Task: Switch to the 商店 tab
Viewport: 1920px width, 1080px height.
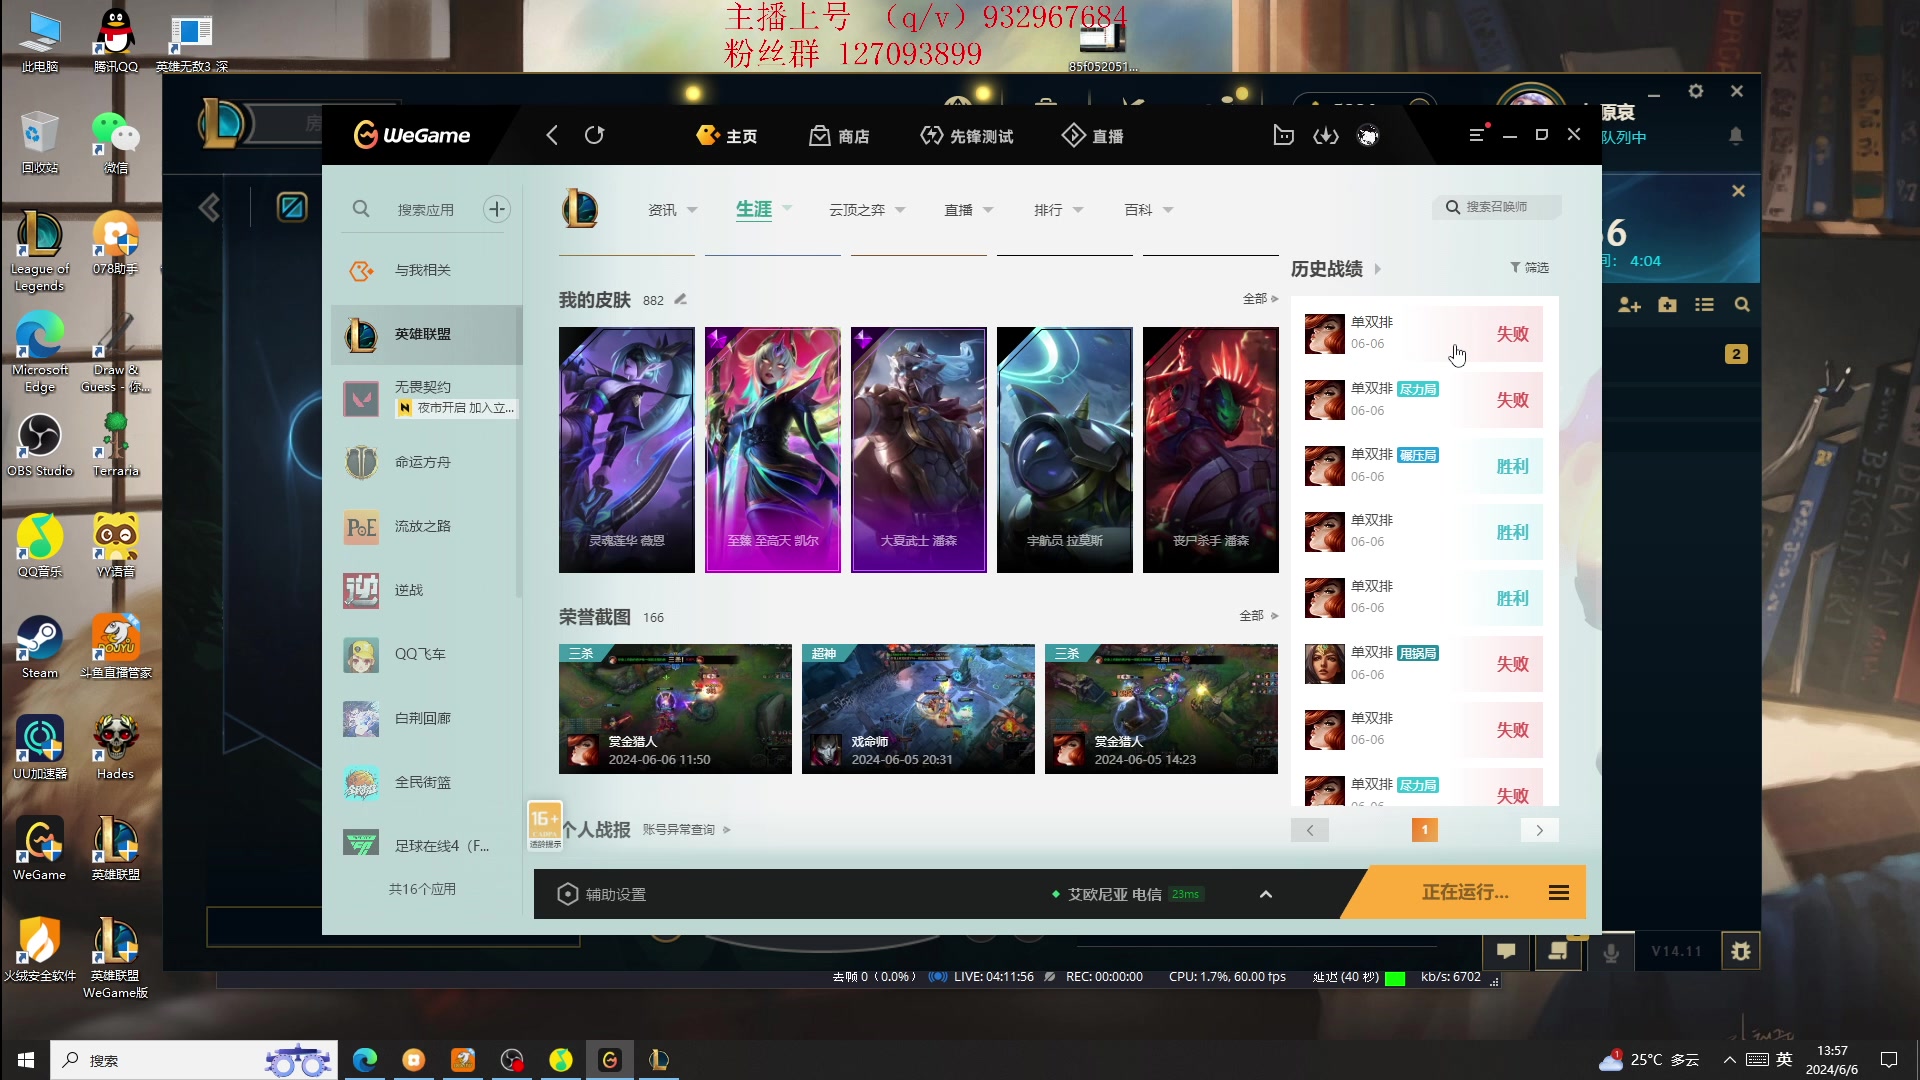Action: tap(840, 136)
